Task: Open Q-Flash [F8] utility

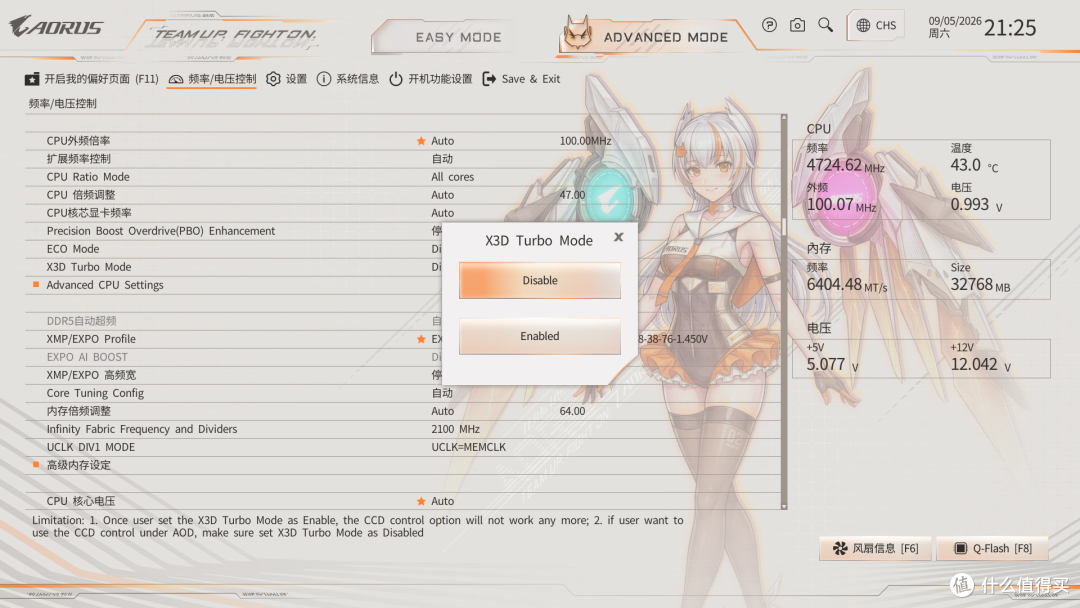Action: [x=993, y=548]
